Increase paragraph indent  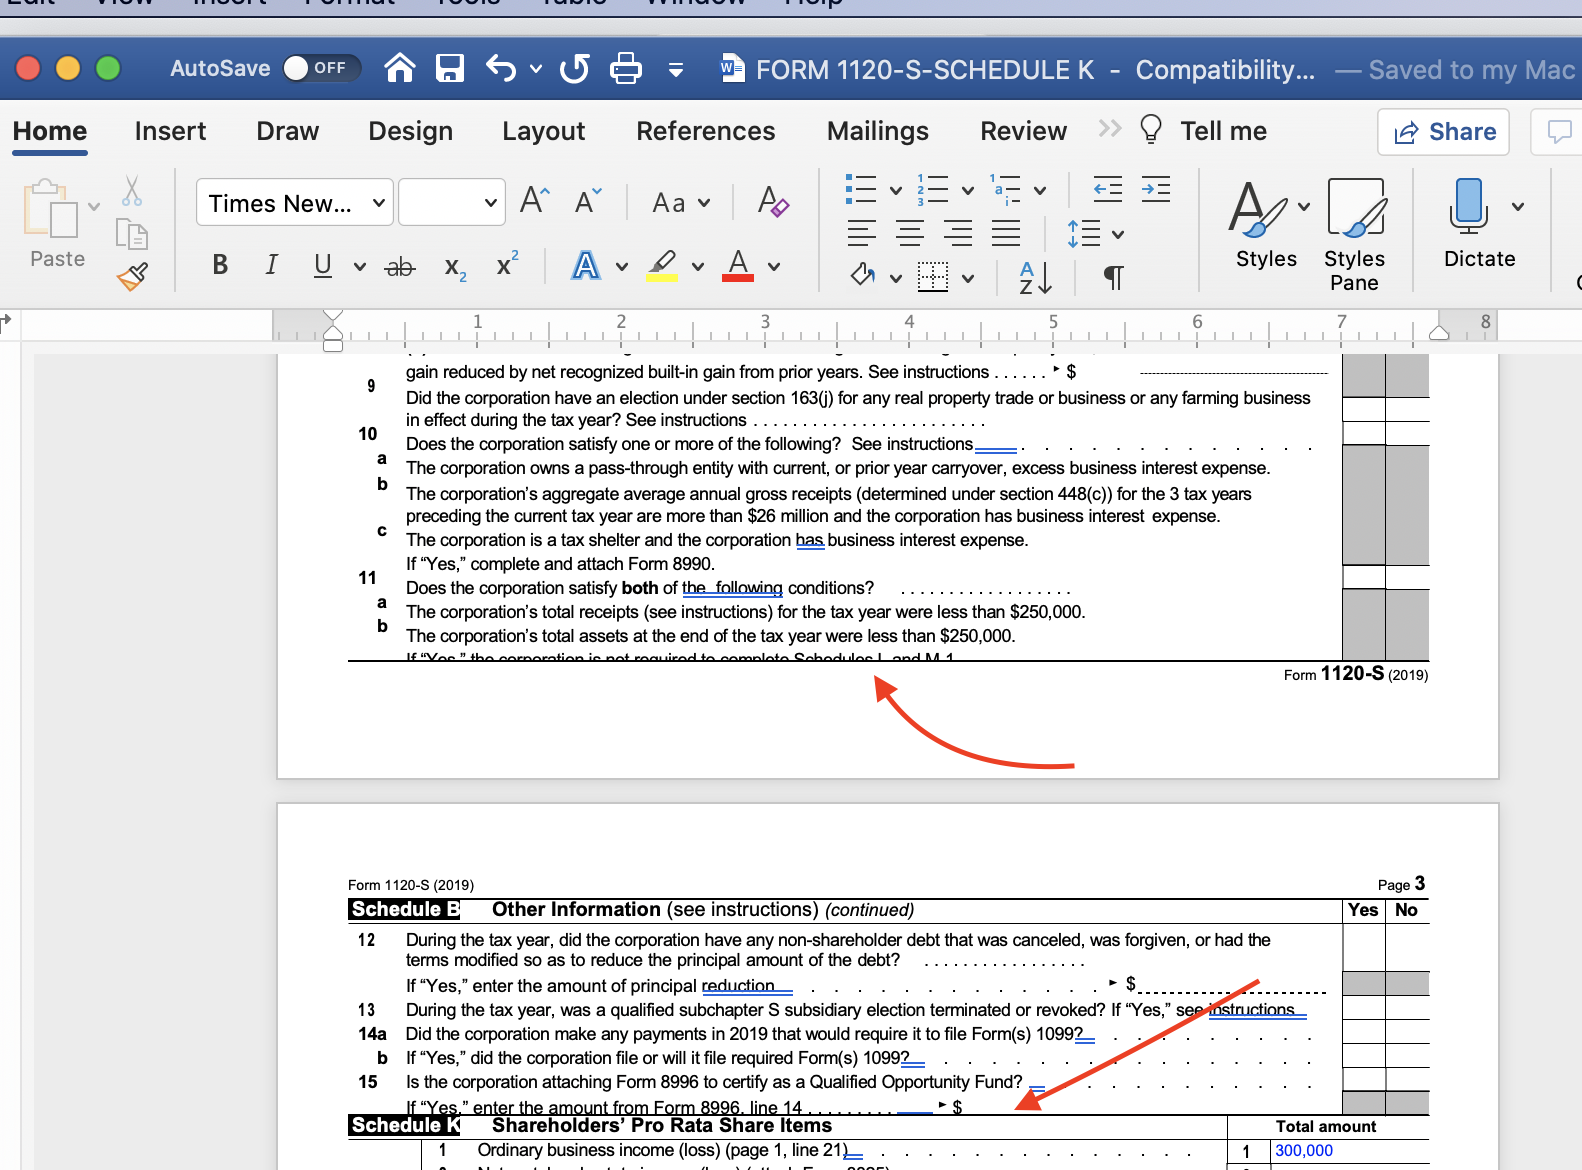[1156, 189]
